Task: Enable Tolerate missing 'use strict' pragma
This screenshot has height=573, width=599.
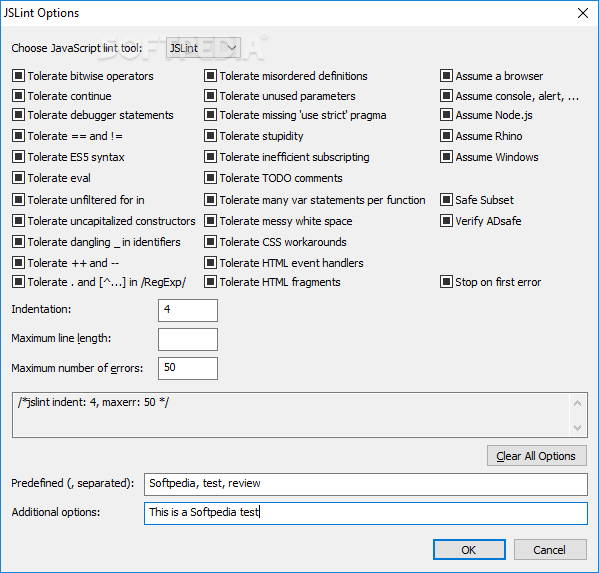Action: (210, 115)
